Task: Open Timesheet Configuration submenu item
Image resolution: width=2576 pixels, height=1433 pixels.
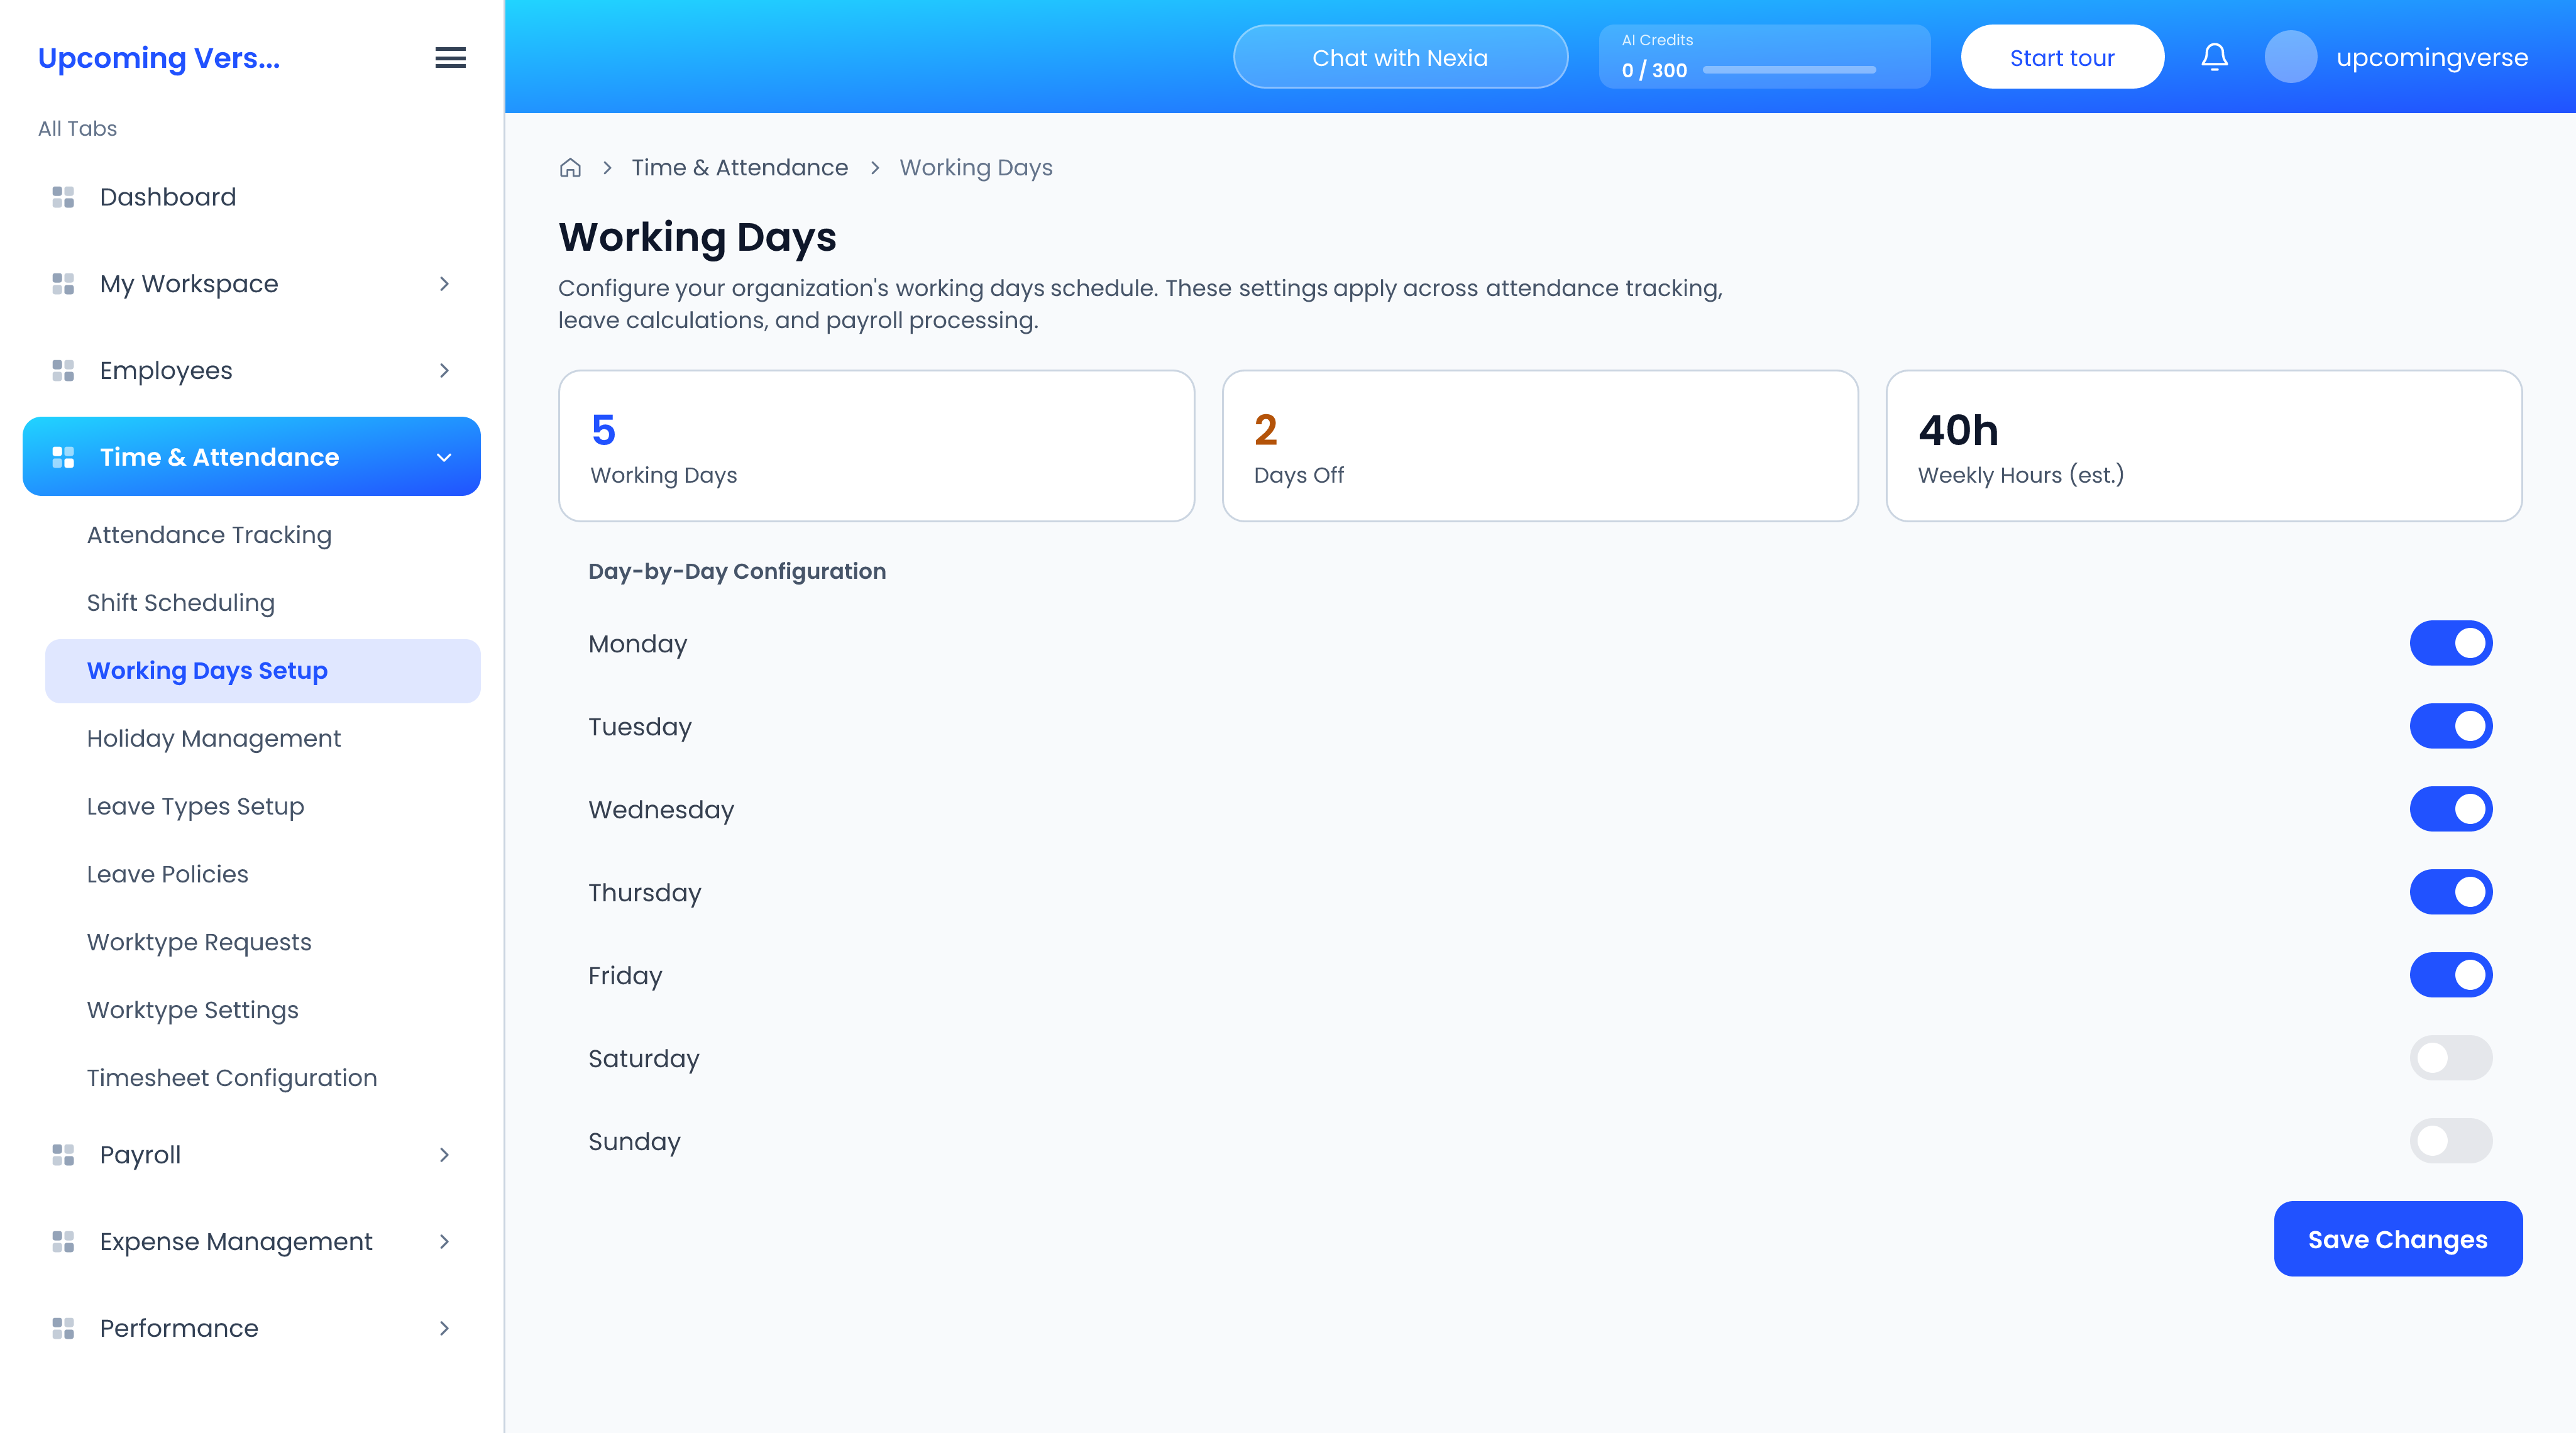Action: click(262, 1079)
